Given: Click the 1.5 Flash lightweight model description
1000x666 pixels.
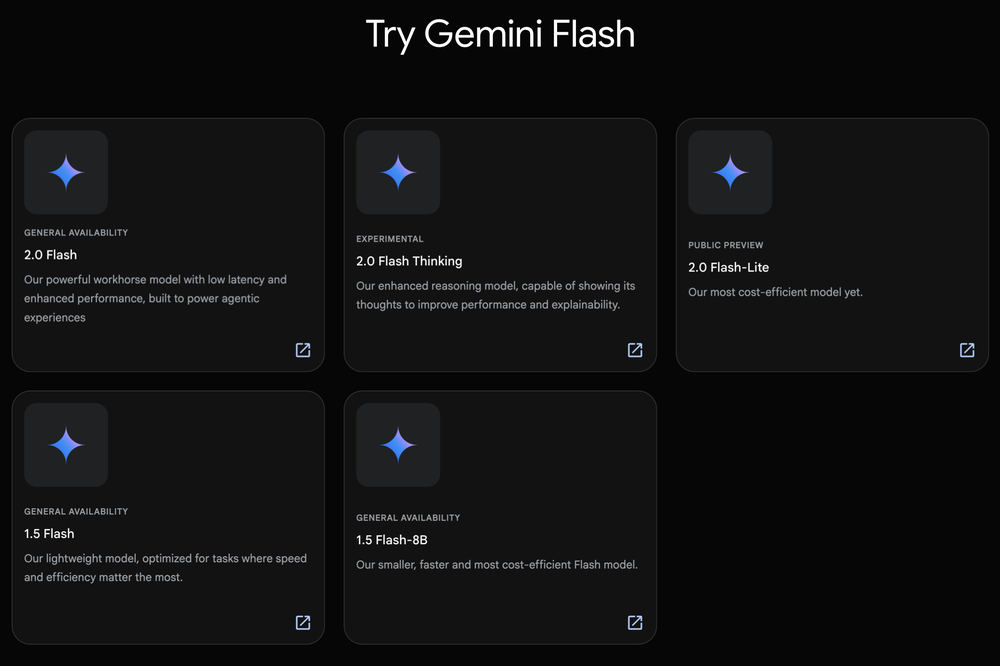Looking at the screenshot, I should [165, 568].
